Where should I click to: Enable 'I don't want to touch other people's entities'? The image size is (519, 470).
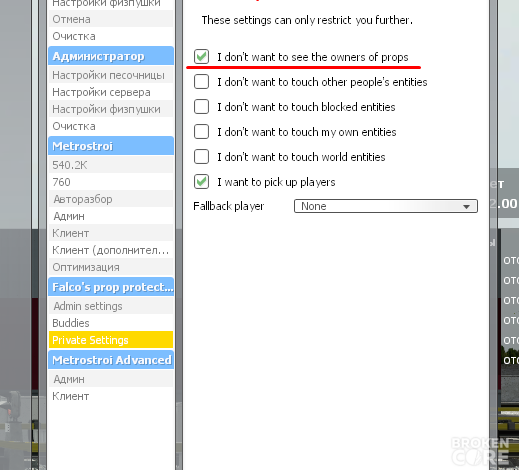[x=201, y=82]
